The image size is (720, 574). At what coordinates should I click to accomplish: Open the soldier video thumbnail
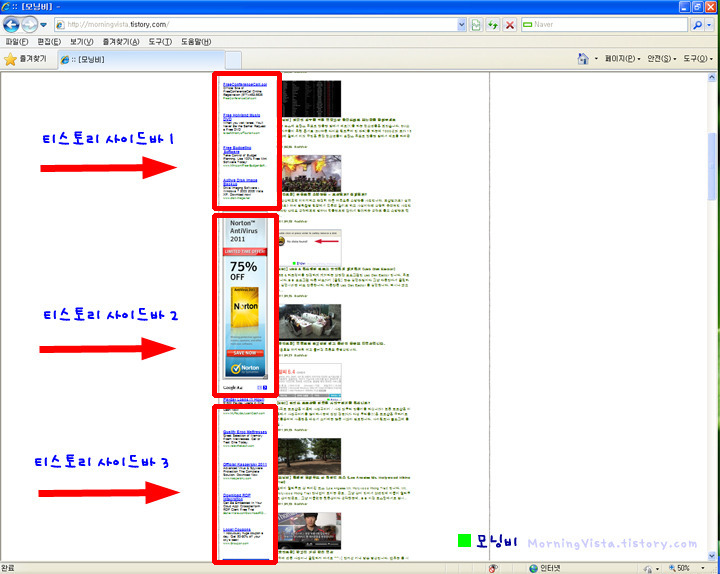[x=310, y=531]
